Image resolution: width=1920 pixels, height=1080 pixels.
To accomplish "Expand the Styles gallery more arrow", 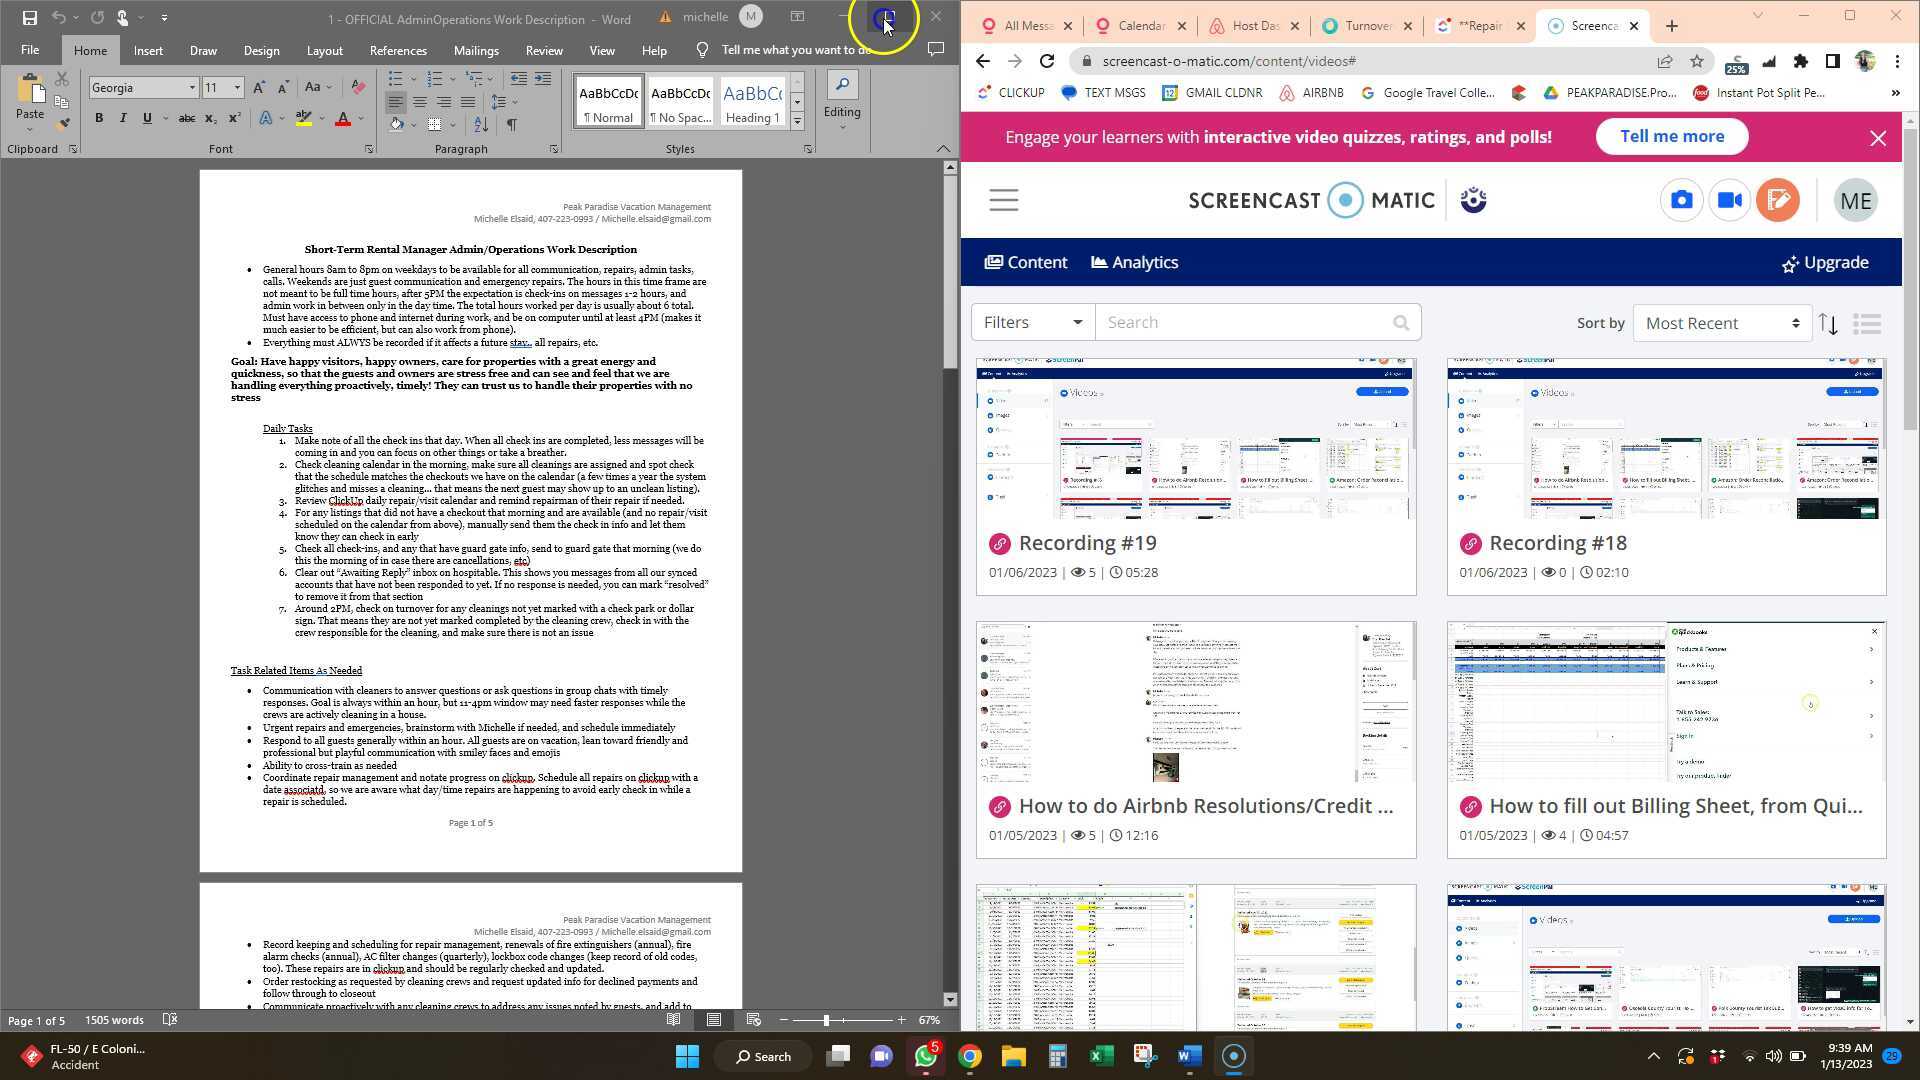I will coord(797,122).
